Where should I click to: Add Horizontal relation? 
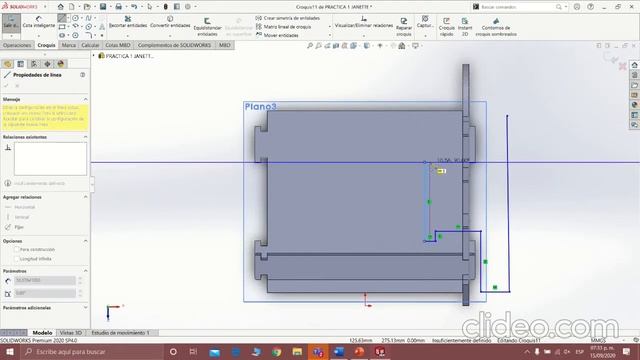pyautogui.click(x=20, y=207)
